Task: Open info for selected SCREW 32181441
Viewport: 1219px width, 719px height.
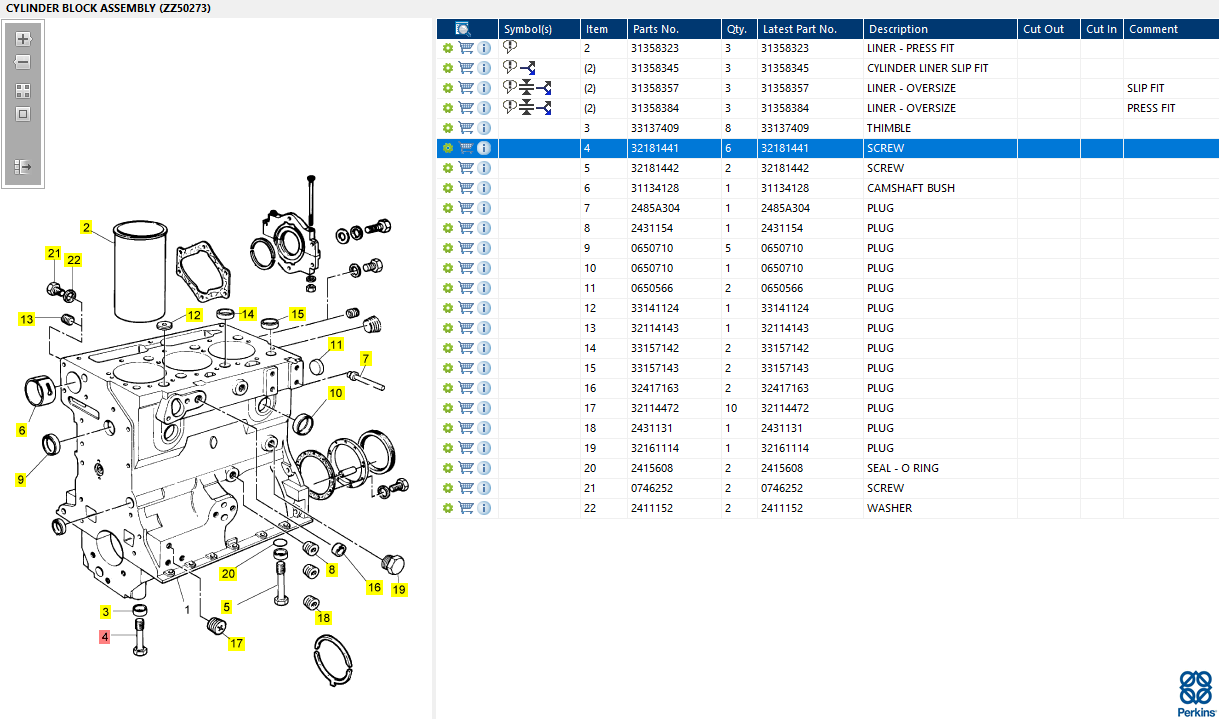Action: click(x=484, y=148)
